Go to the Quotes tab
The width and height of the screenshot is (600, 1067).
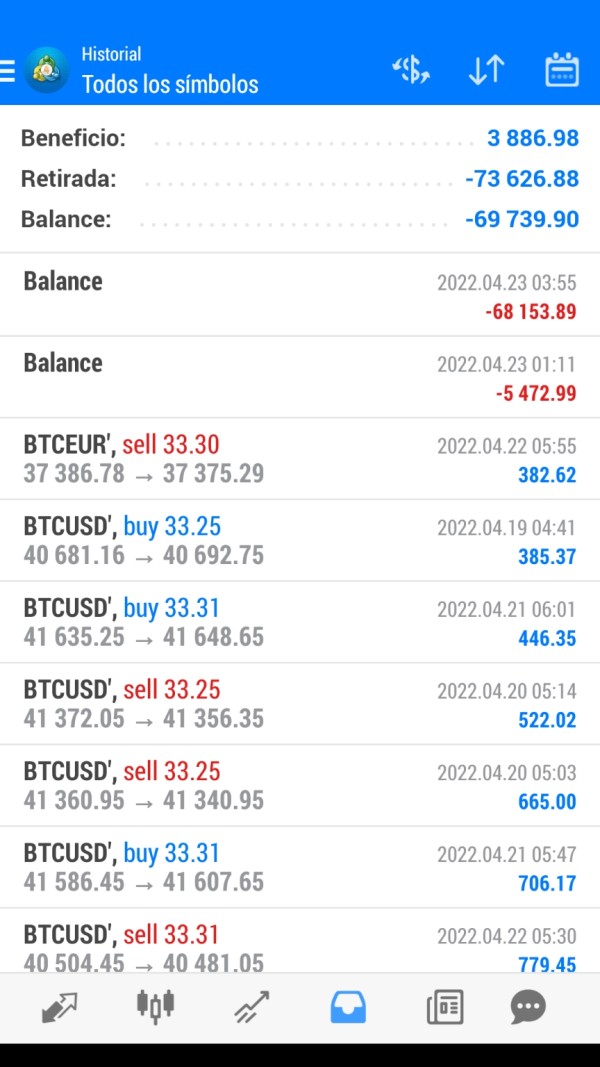tap(60, 1007)
